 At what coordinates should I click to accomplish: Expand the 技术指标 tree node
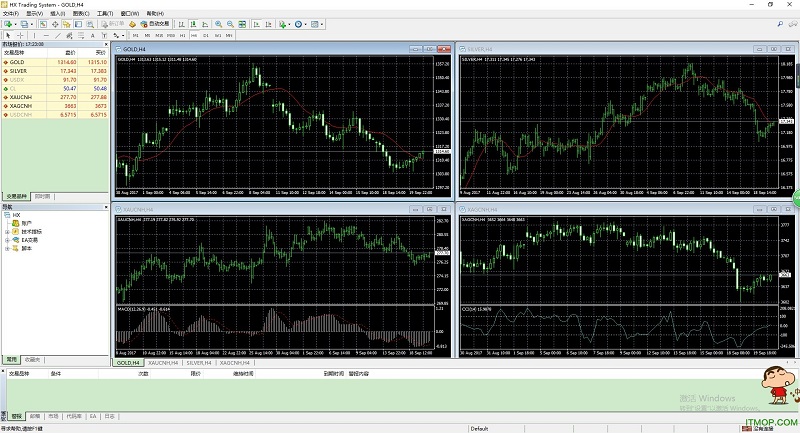tap(7, 231)
